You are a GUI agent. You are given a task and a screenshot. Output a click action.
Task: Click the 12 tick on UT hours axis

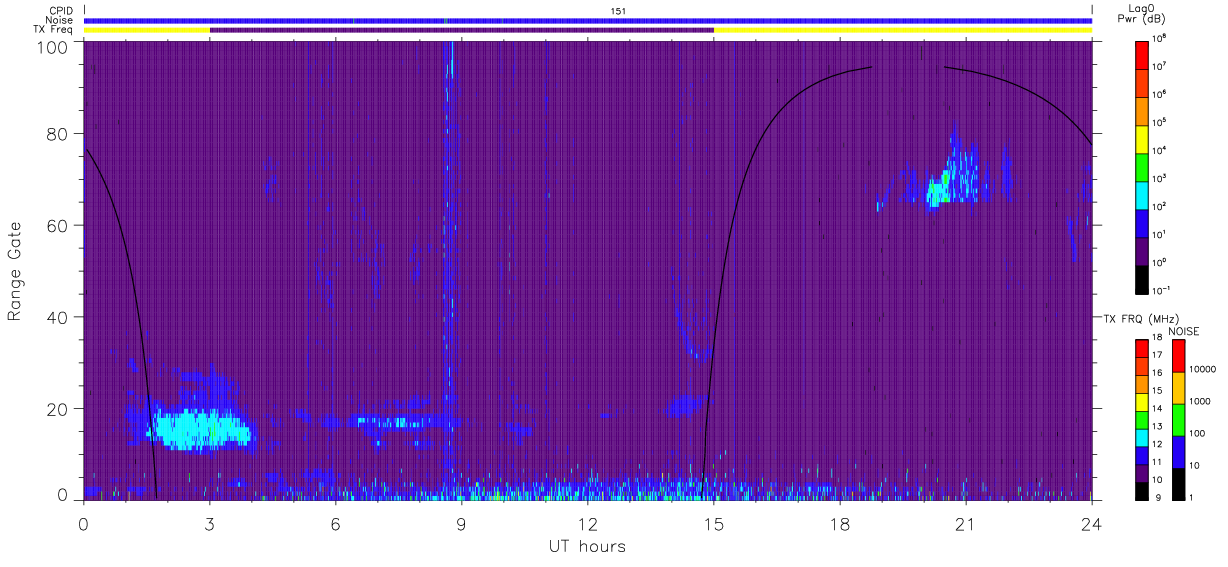click(x=587, y=524)
